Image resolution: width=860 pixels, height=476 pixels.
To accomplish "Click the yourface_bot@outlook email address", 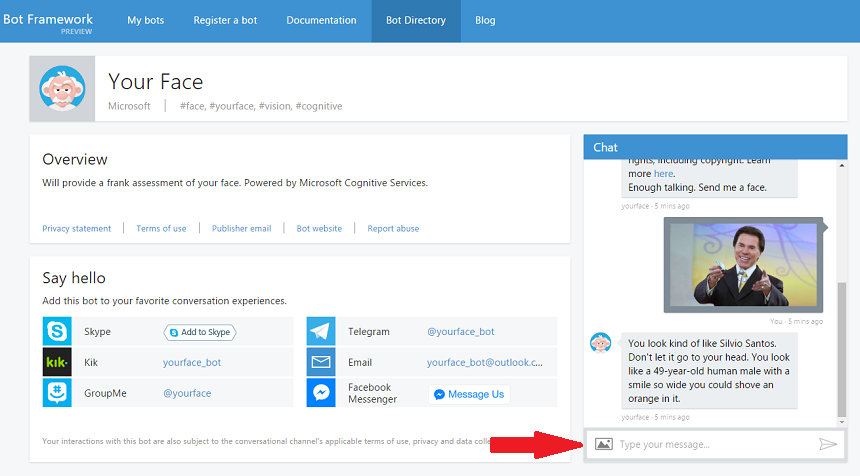I will pos(485,362).
